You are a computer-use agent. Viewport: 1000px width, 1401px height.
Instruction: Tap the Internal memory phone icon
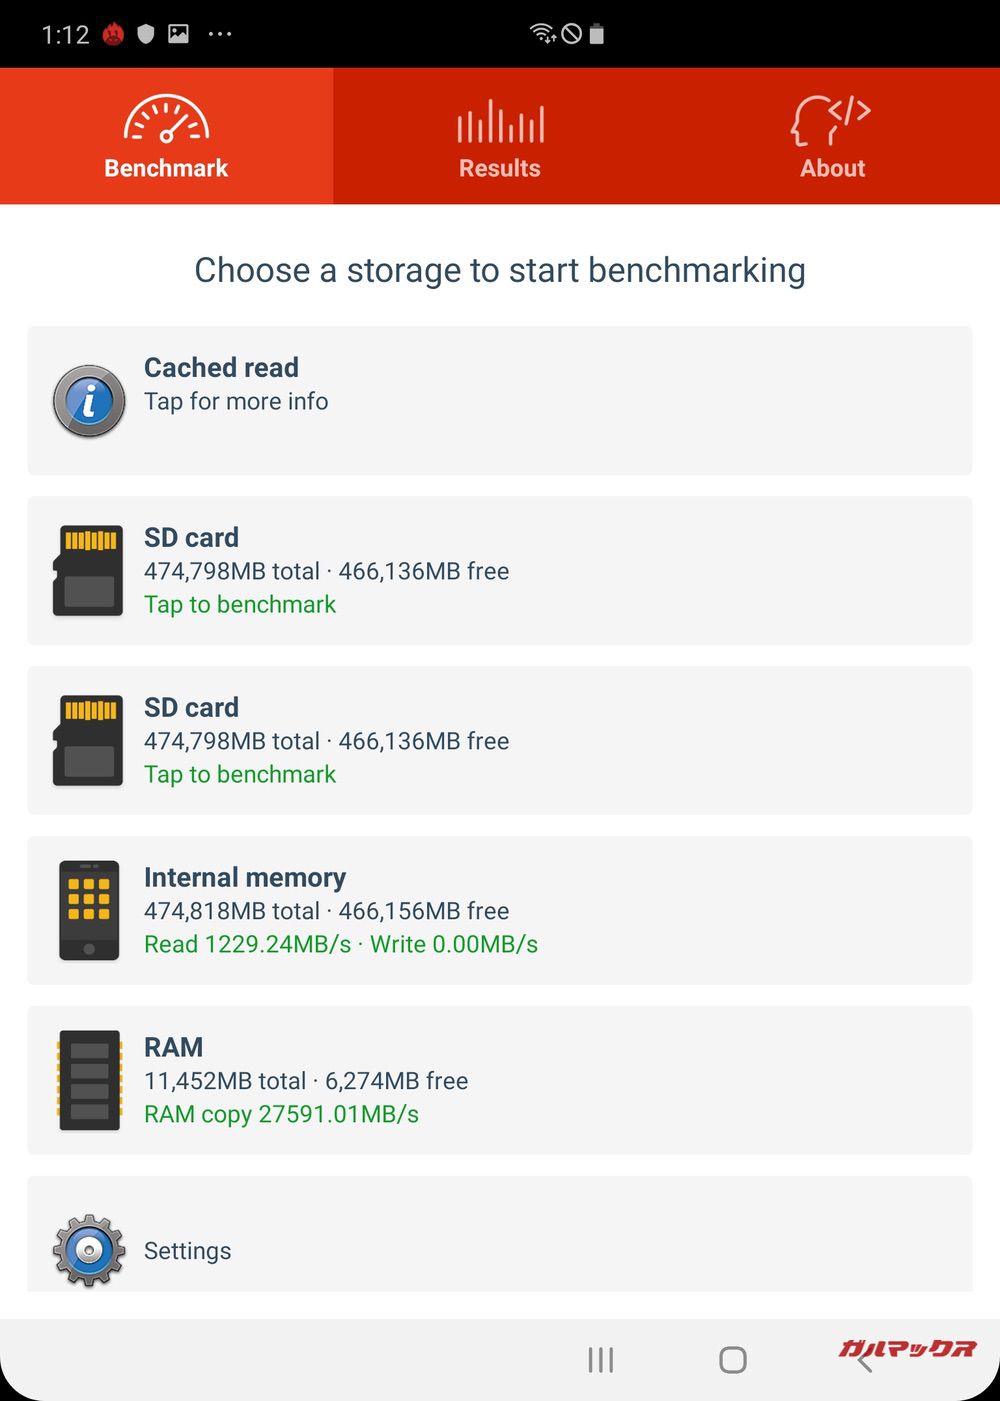tap(89, 911)
